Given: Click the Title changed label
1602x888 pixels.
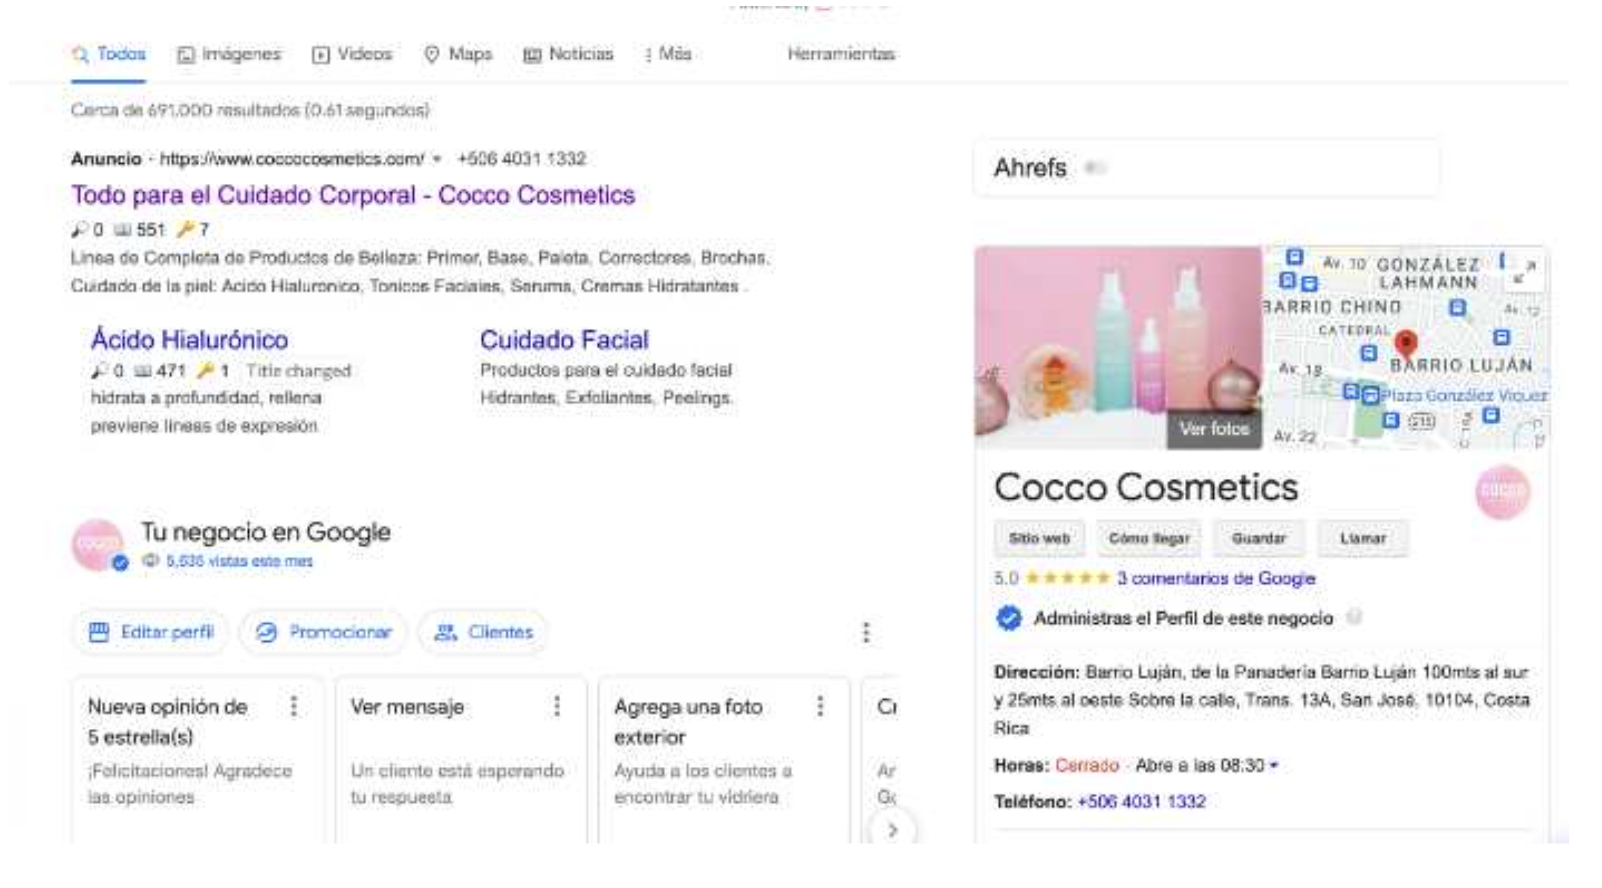Looking at the screenshot, I should pos(298,371).
